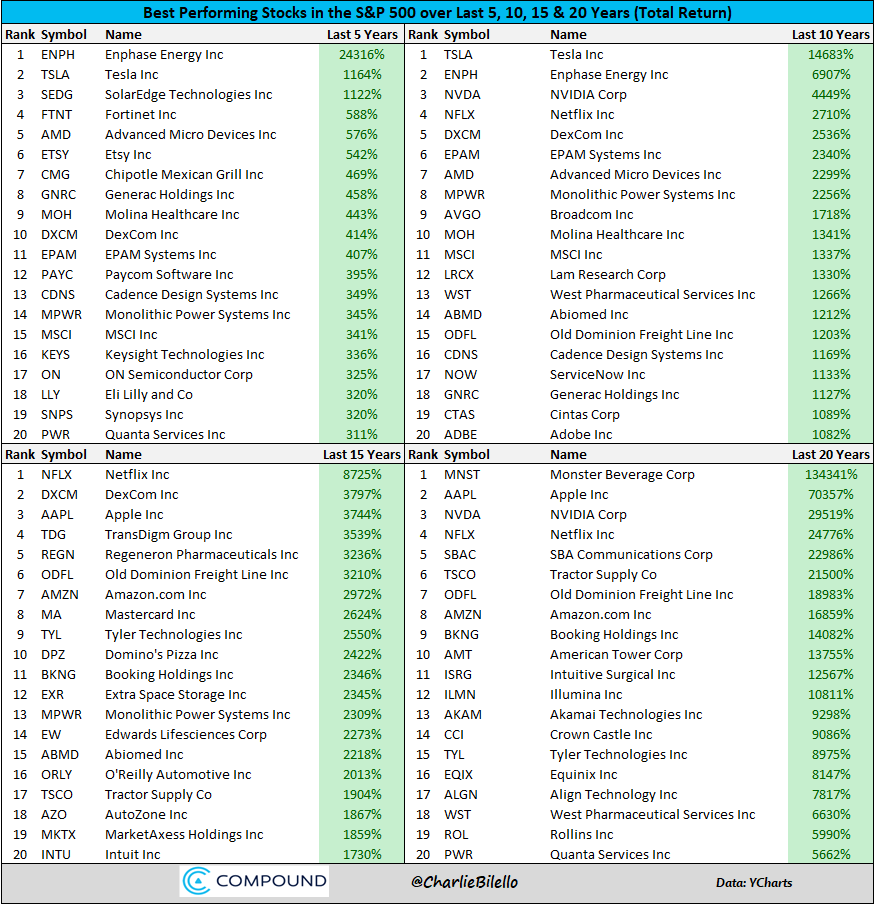The image size is (876, 906).
Task: Select the 24316% return cell for Enphase
Action: point(362,55)
